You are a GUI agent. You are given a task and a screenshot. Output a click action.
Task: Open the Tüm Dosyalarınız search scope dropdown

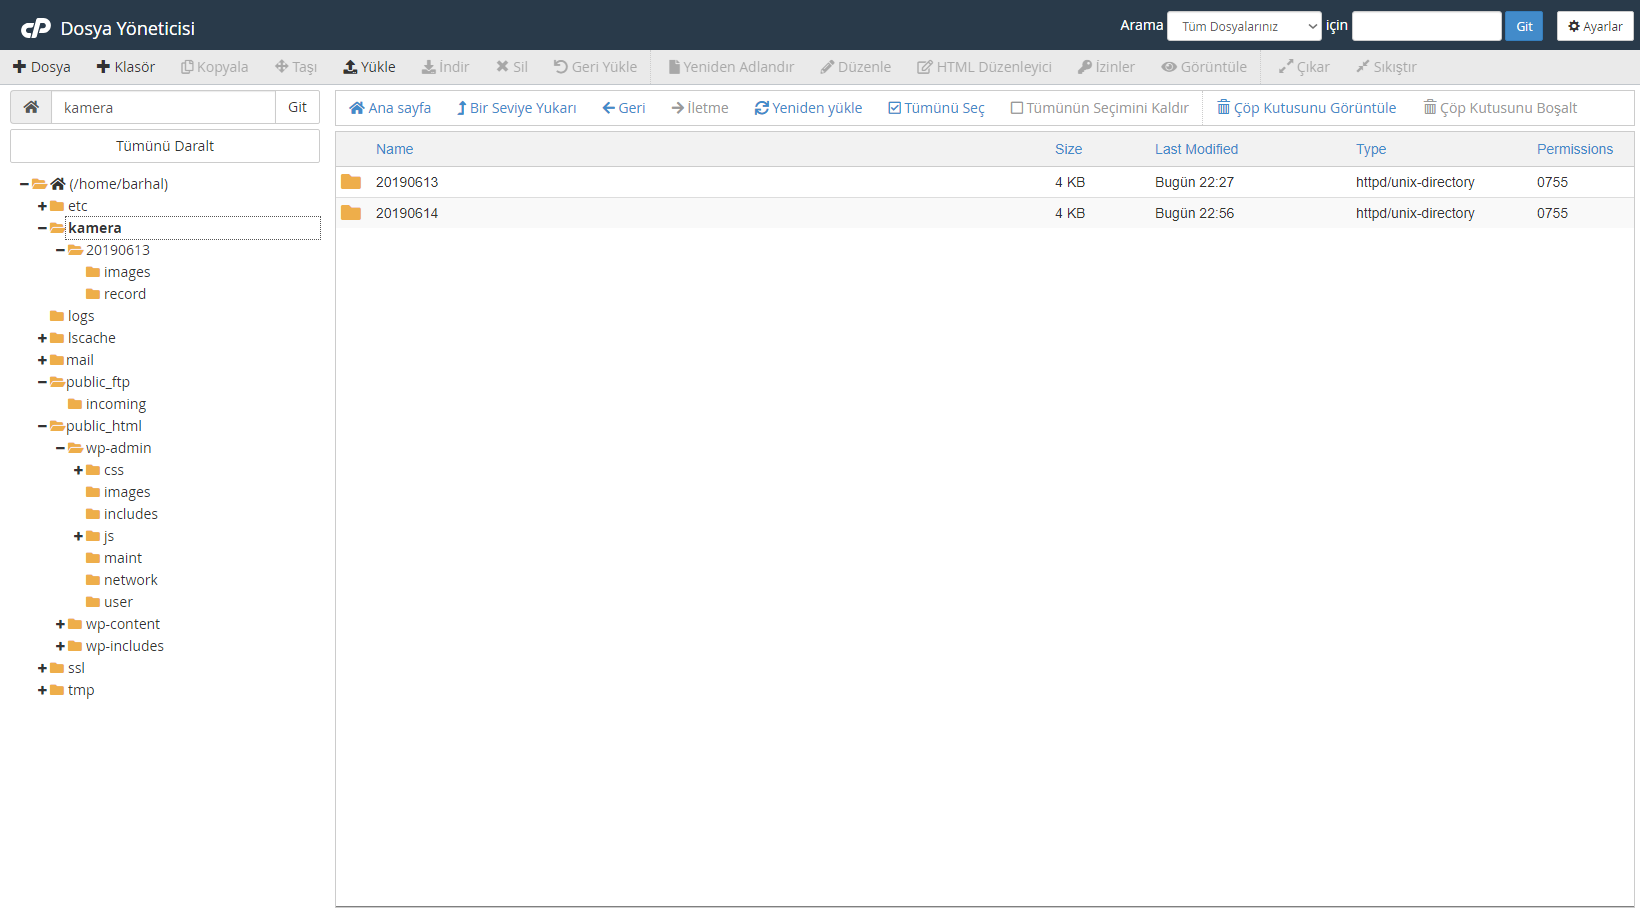1245,26
